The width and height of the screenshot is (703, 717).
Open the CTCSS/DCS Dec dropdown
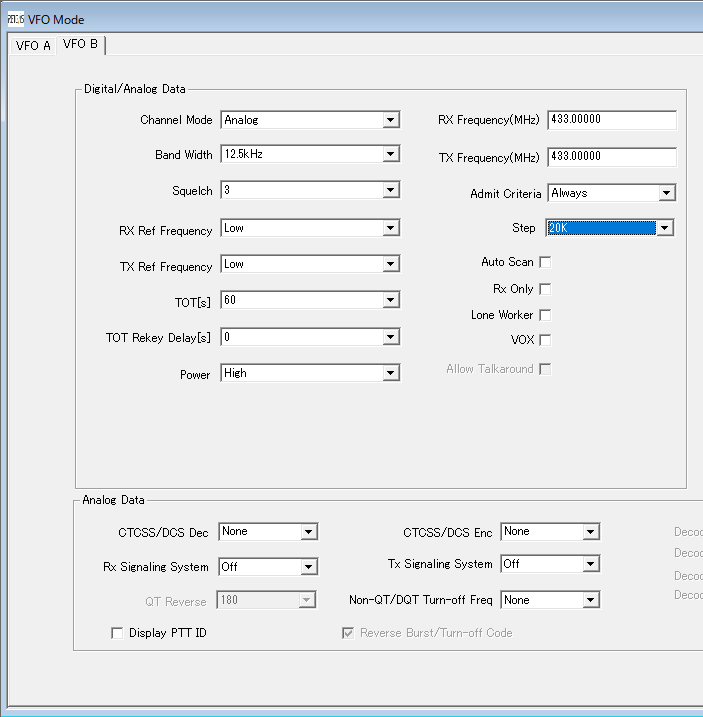click(x=308, y=532)
